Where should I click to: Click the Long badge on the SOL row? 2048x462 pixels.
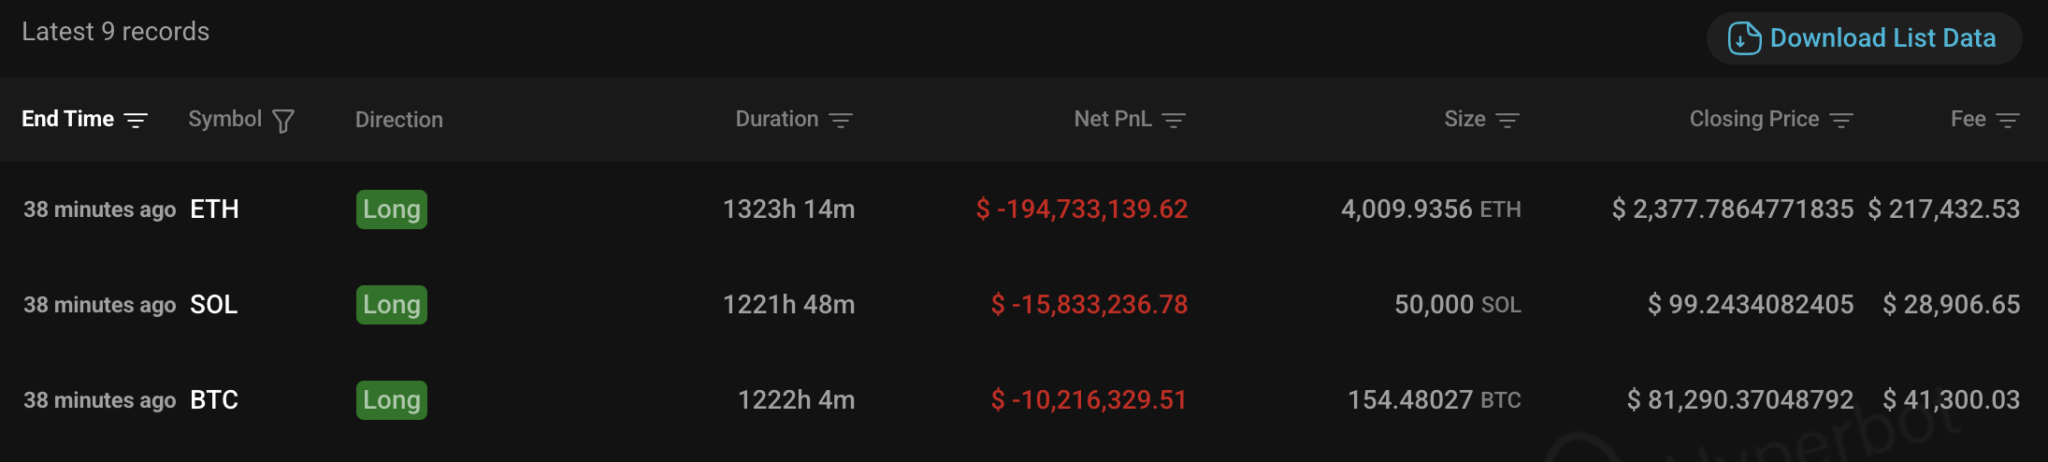pos(392,304)
